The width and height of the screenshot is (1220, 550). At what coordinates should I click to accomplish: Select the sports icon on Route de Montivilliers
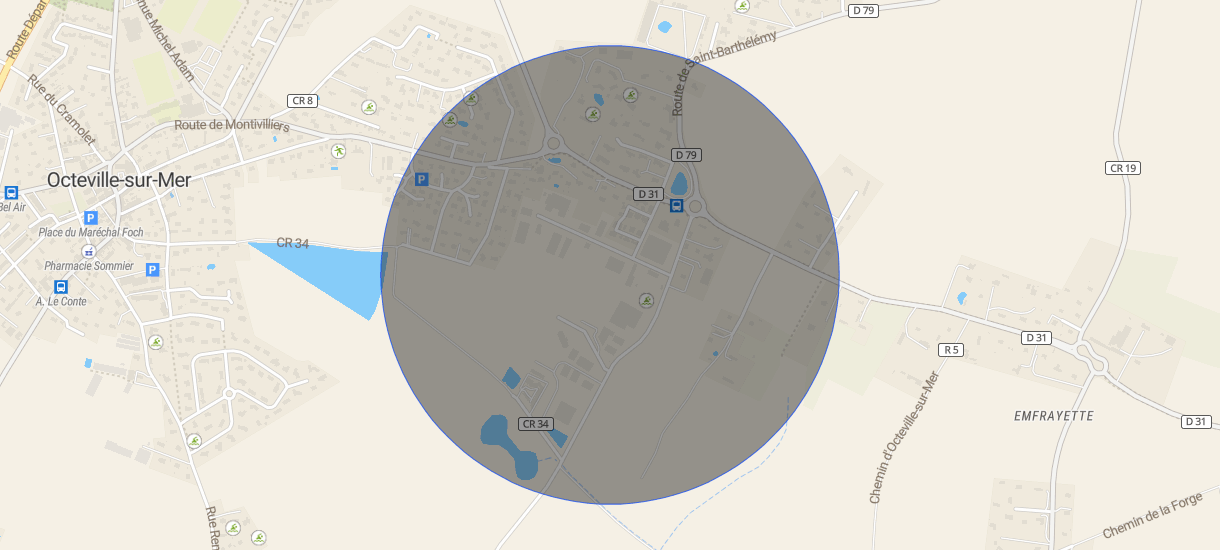tap(338, 151)
